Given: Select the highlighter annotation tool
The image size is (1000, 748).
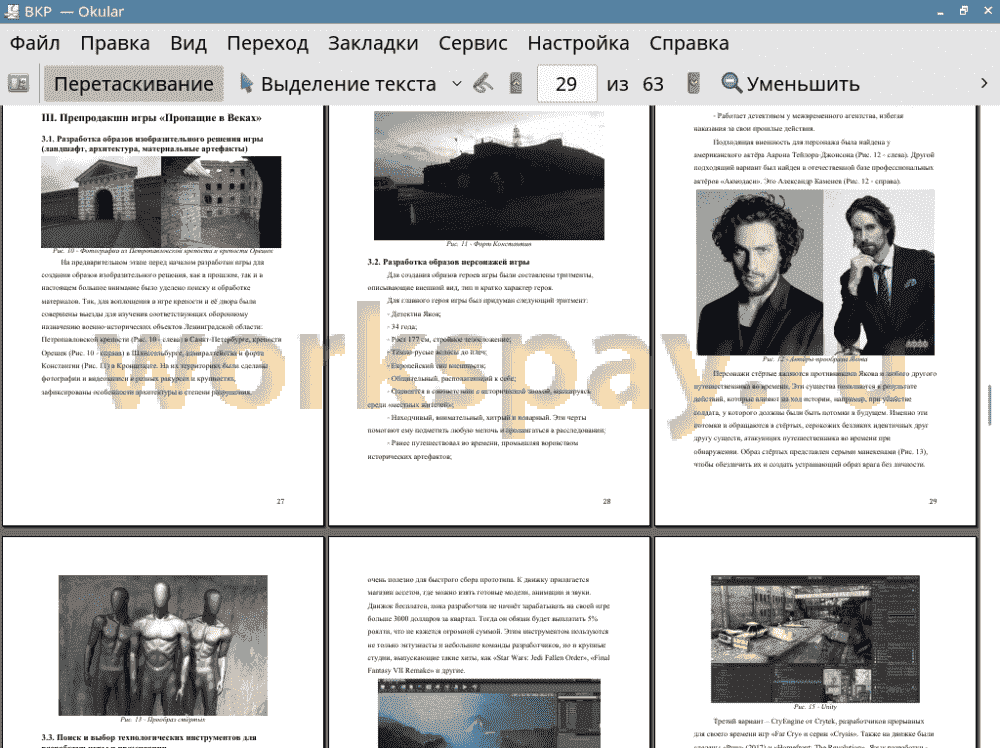Looking at the screenshot, I should point(483,84).
